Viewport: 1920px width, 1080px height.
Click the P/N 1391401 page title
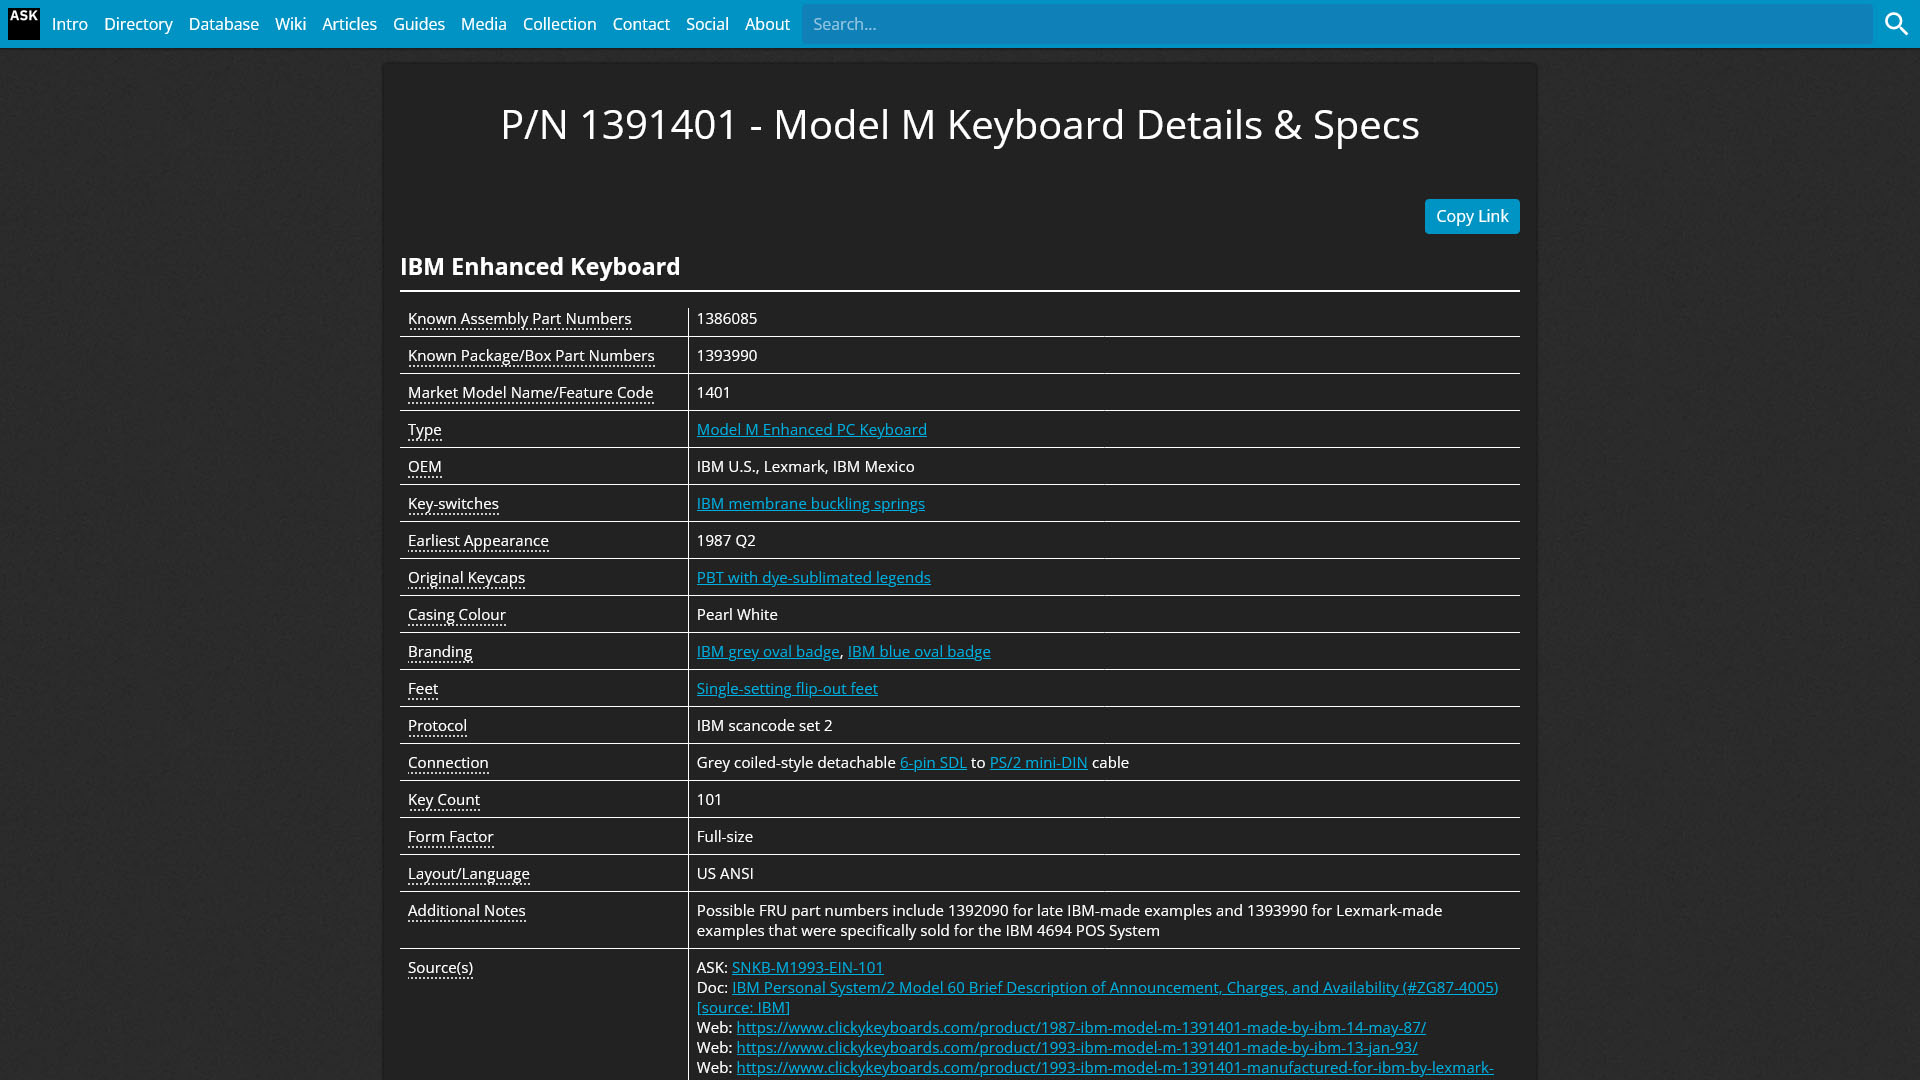click(960, 124)
